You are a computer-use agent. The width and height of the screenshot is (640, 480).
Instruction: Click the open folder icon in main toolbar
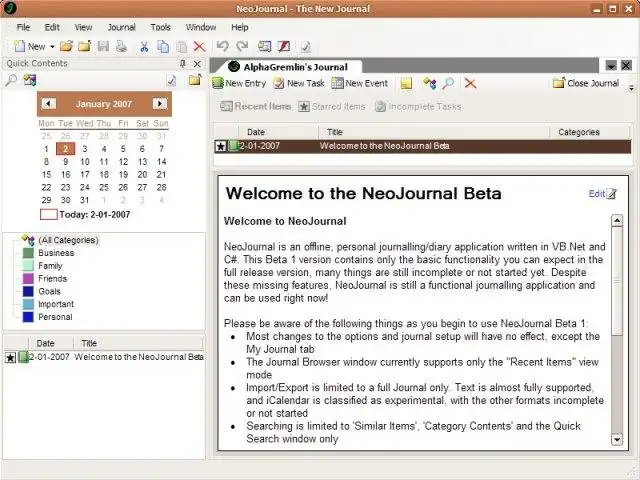tap(67, 46)
